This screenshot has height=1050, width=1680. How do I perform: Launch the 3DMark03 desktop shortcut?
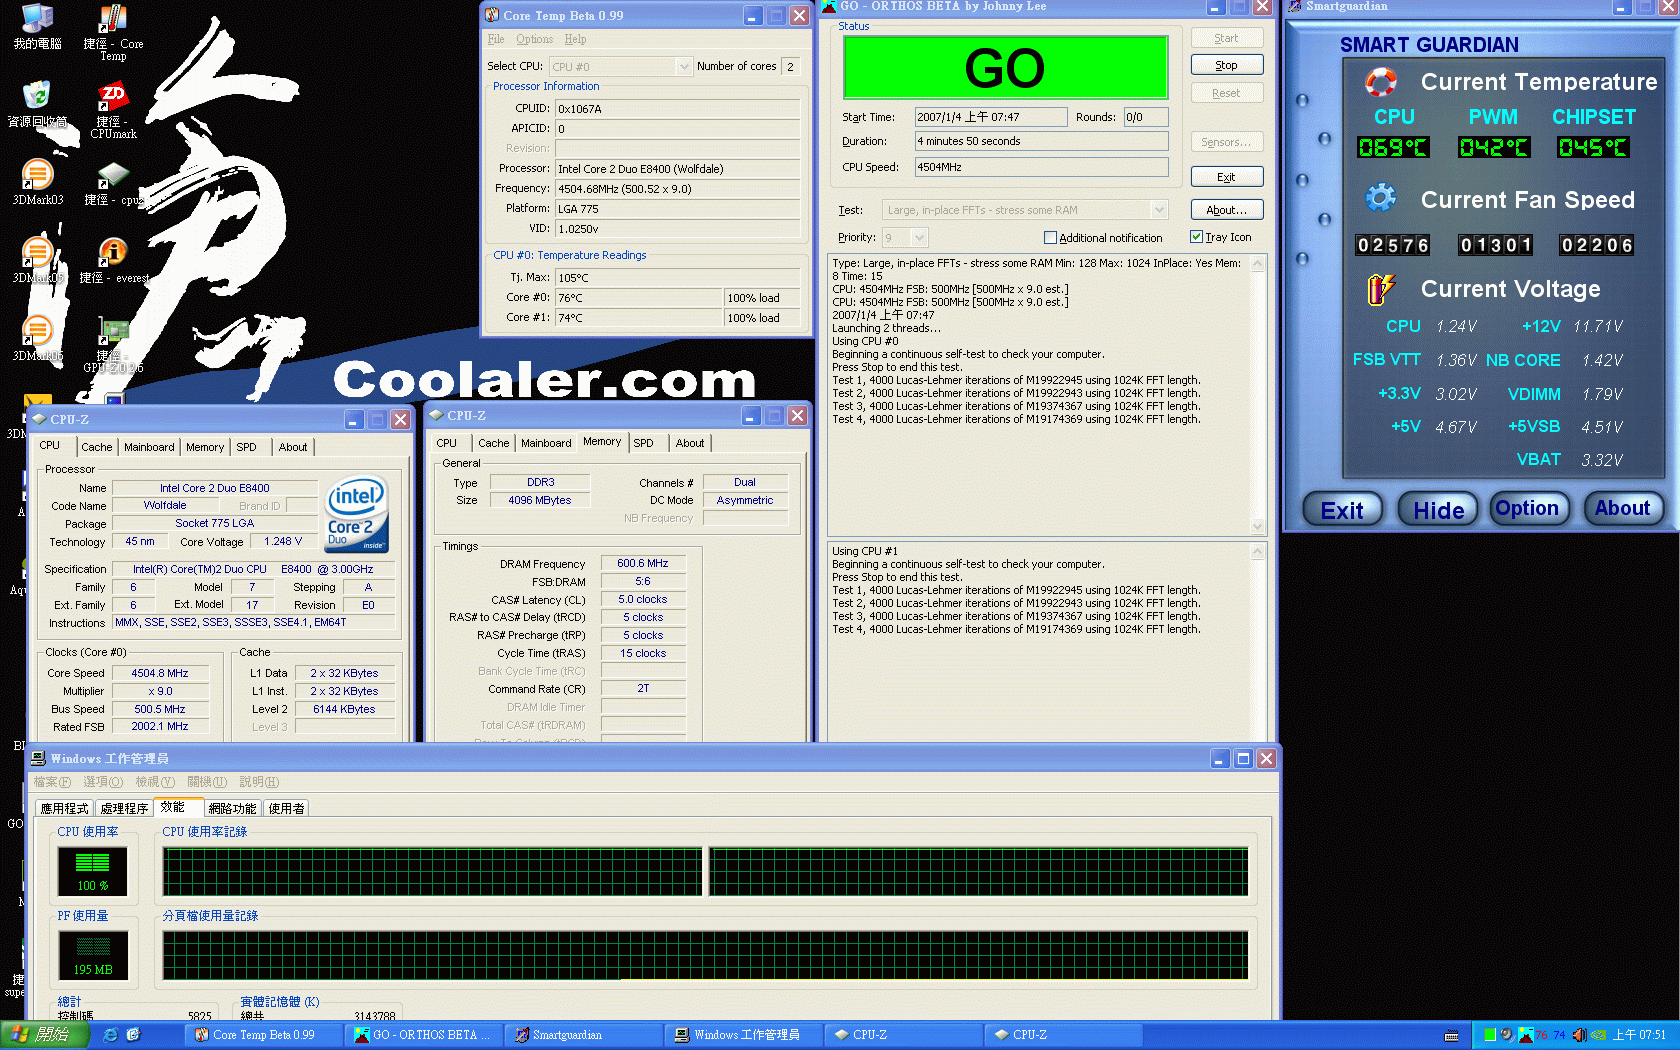pyautogui.click(x=37, y=182)
